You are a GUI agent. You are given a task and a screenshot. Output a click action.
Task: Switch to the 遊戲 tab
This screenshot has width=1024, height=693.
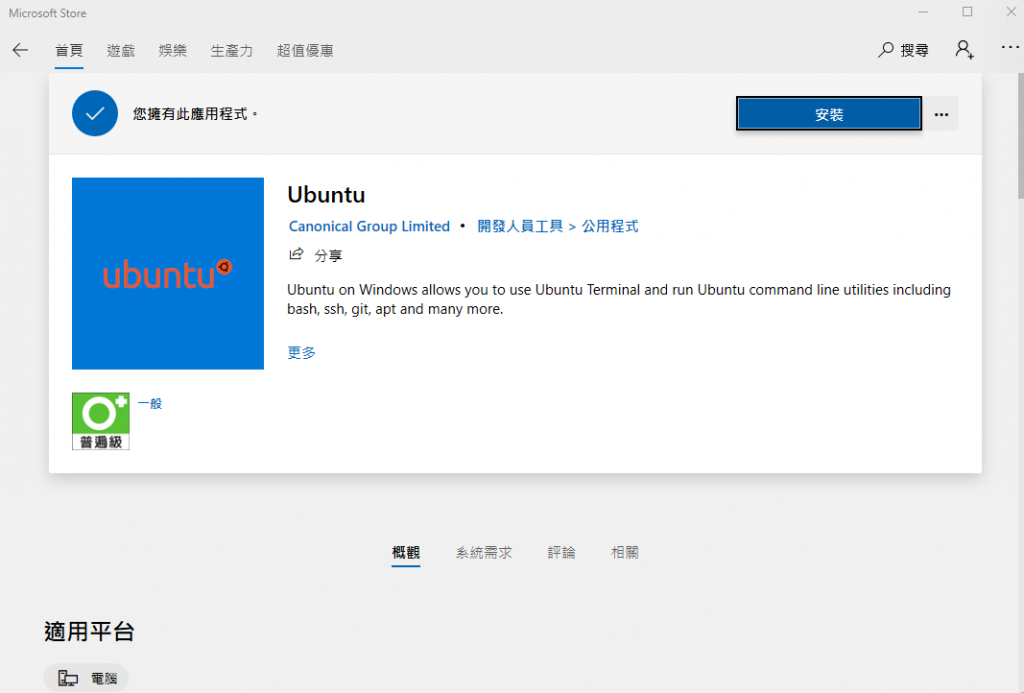pyautogui.click(x=121, y=50)
